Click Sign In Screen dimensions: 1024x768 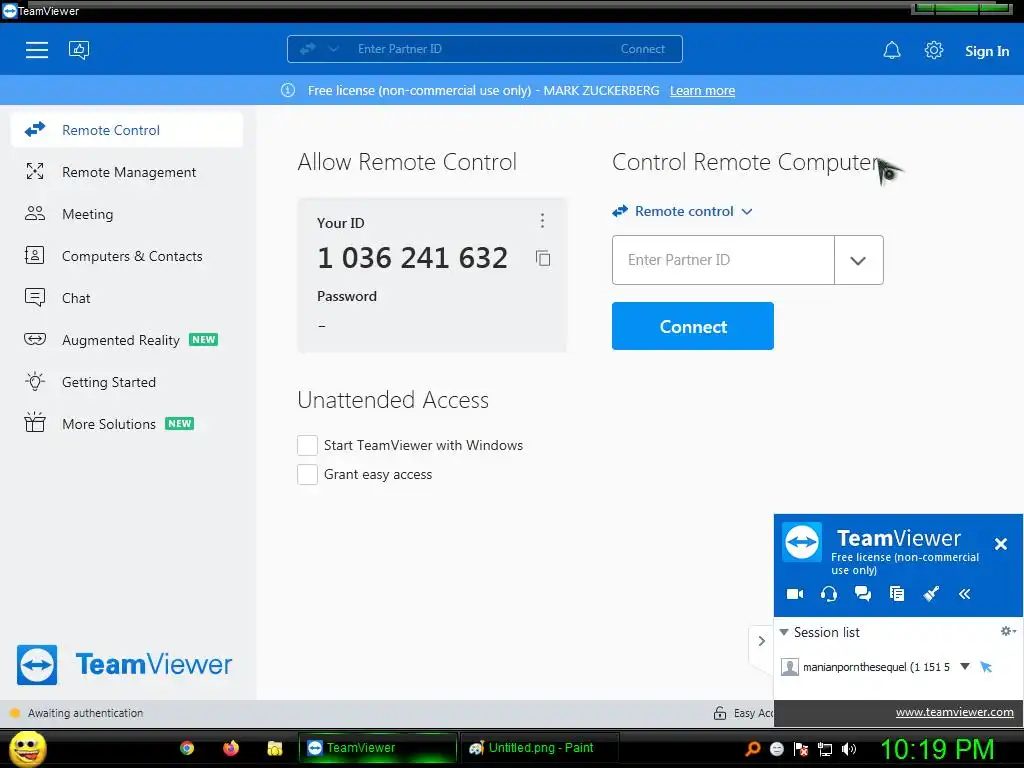987,51
